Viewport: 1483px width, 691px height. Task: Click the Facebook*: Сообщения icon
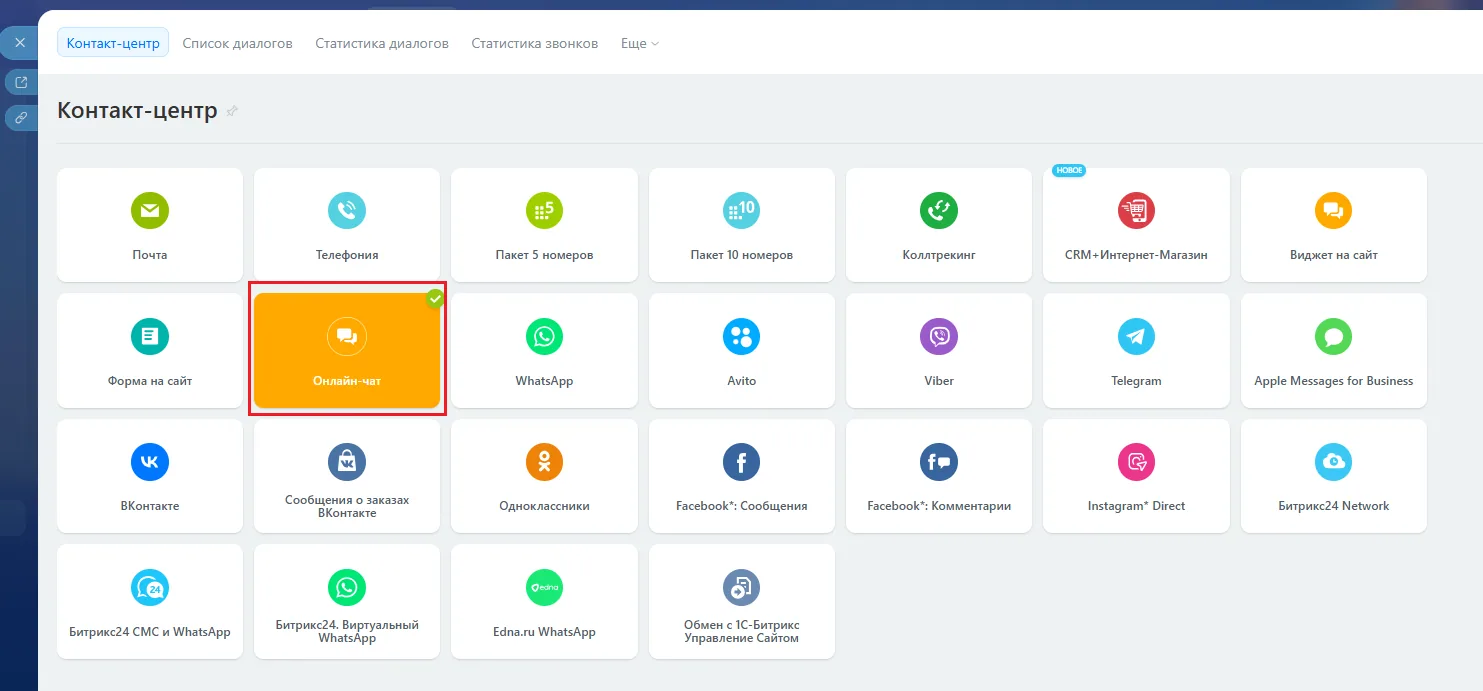[741, 461]
